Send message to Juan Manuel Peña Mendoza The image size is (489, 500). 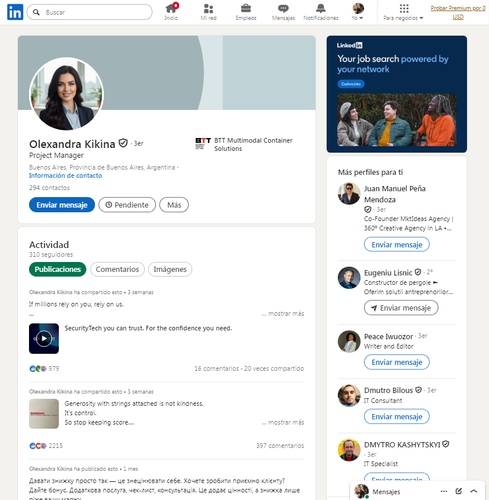[397, 244]
